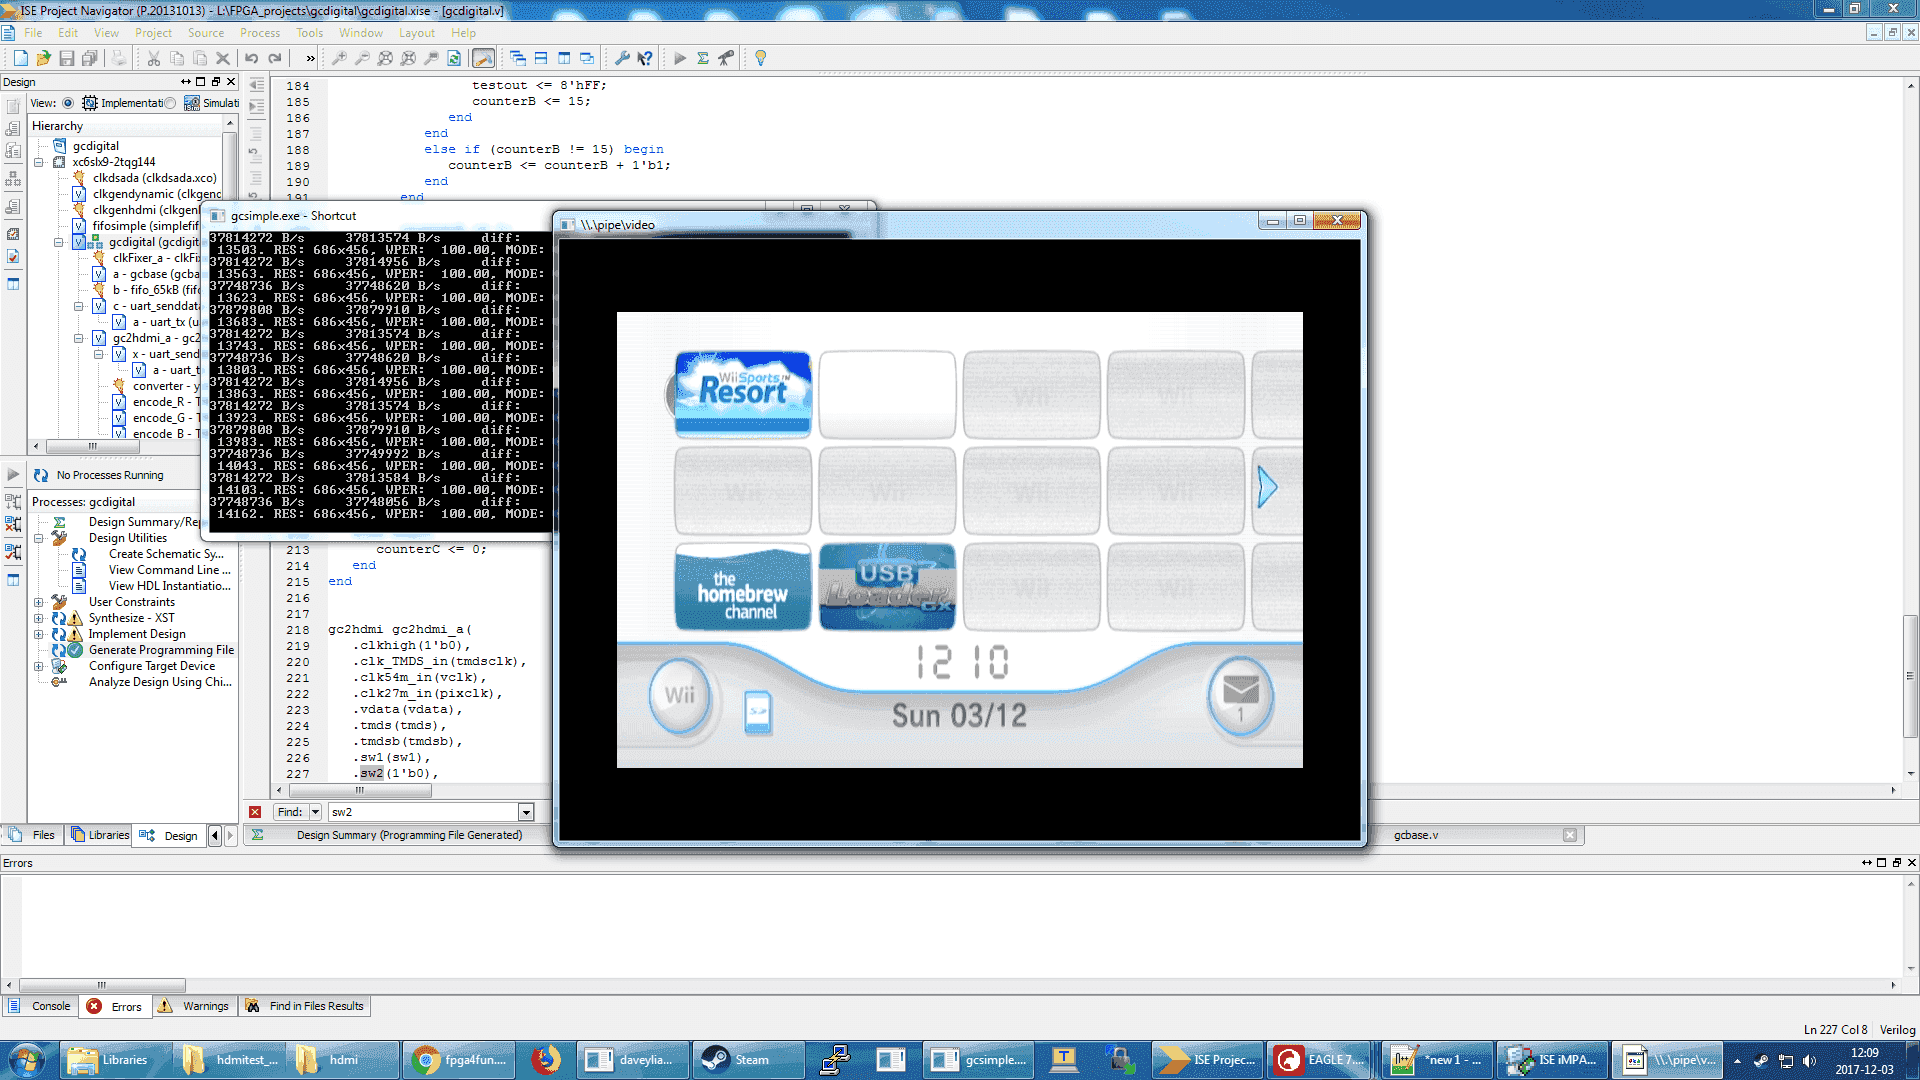Open the File menu
Viewport: 1920px width, 1080px height.
(x=33, y=33)
